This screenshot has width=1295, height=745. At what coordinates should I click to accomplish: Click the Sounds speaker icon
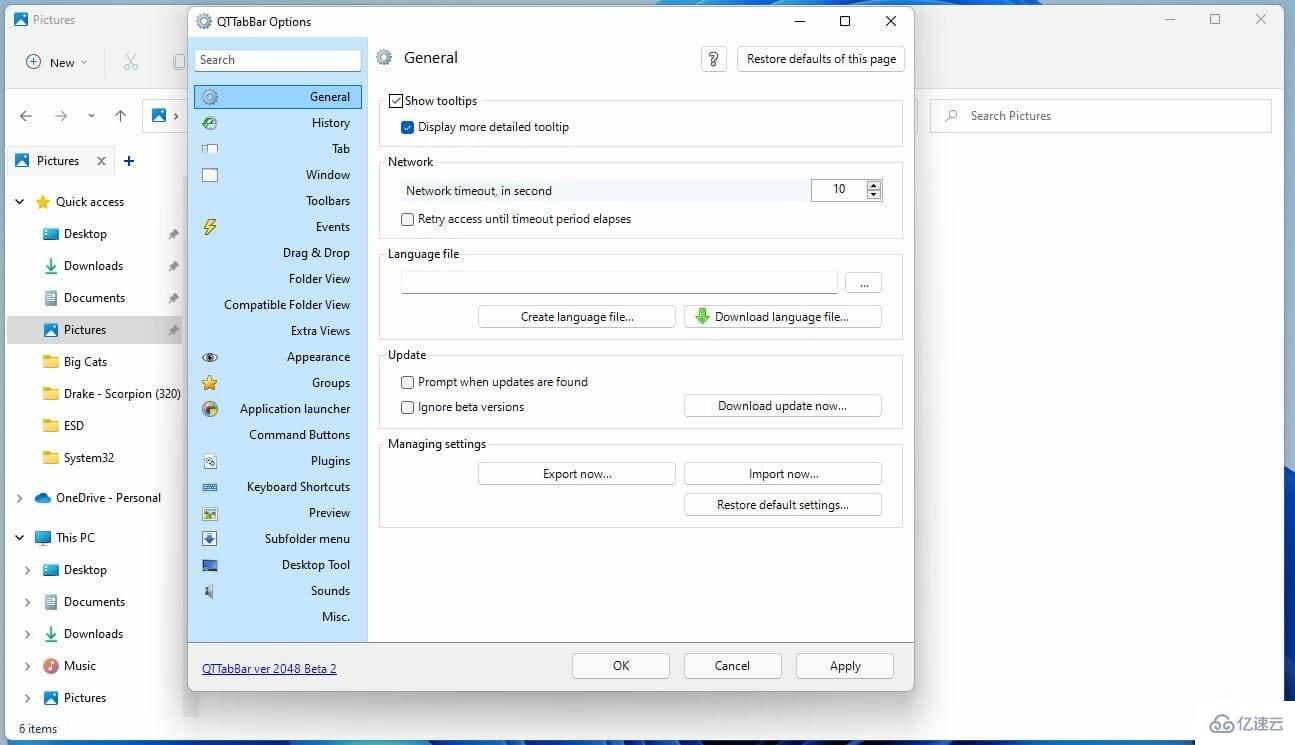[209, 591]
